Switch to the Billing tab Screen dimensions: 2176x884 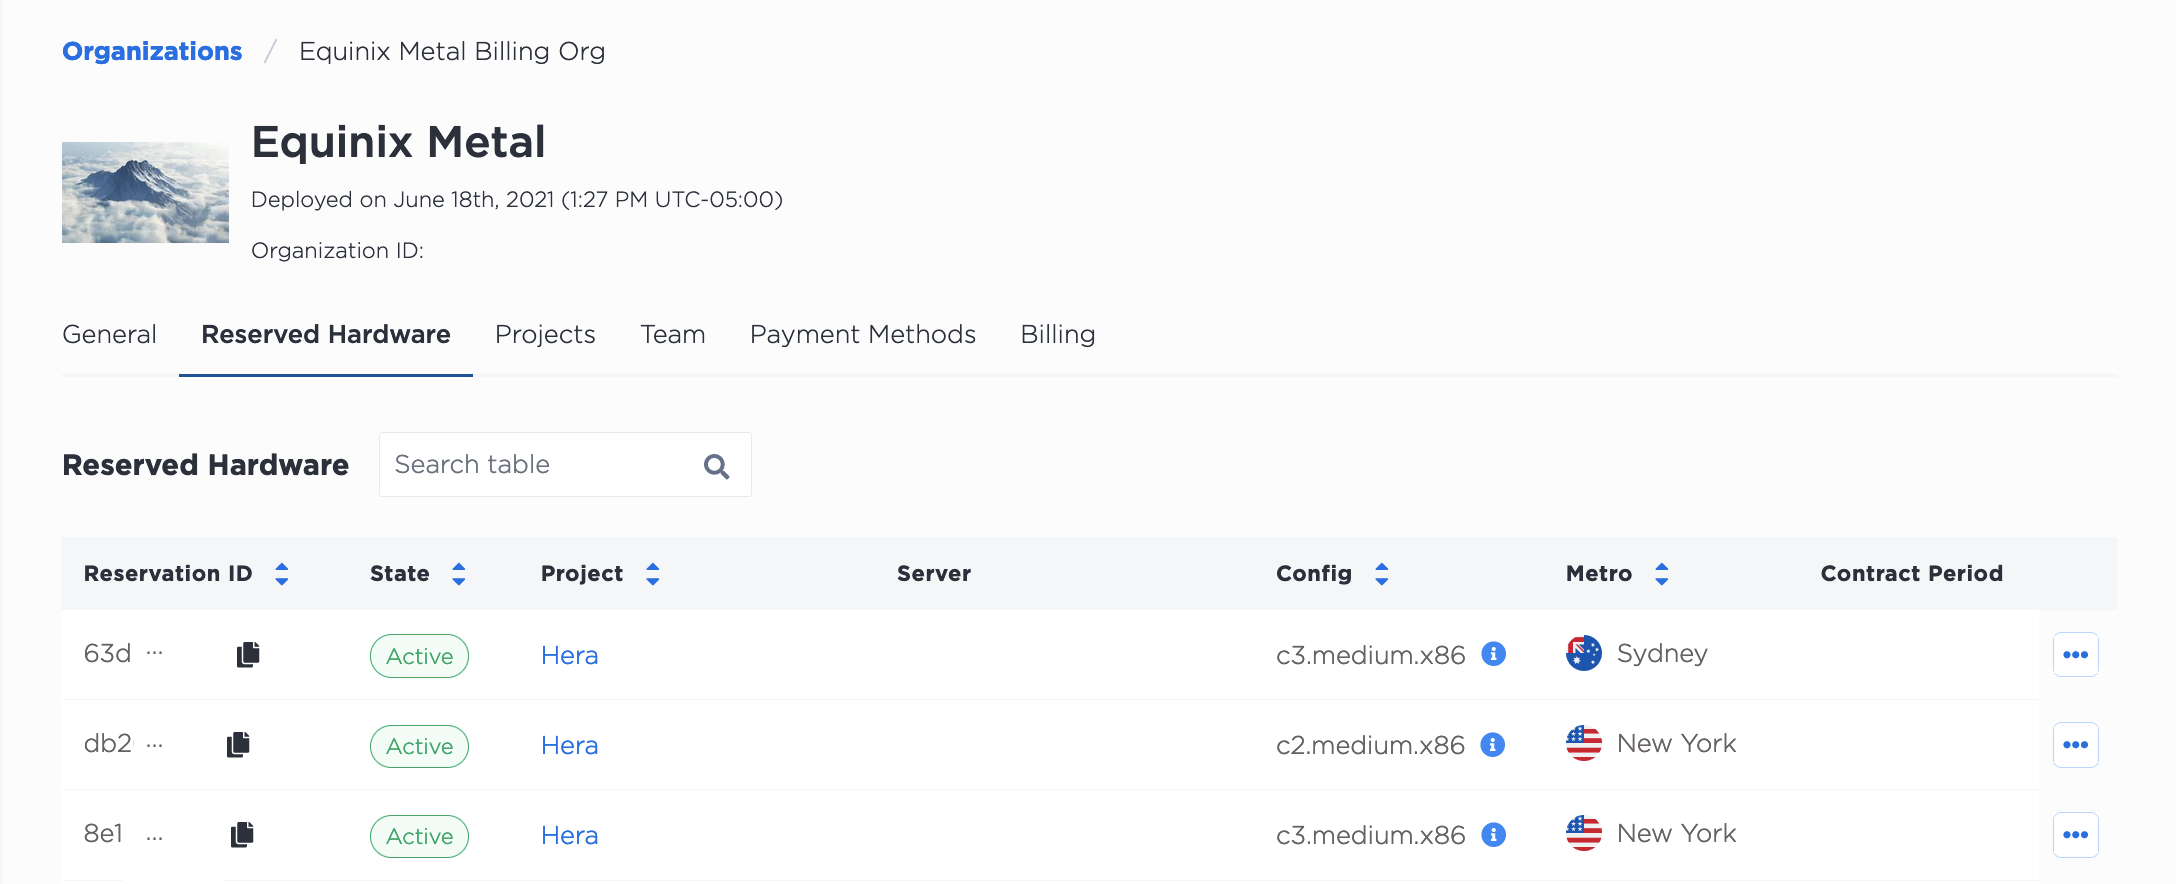point(1058,334)
